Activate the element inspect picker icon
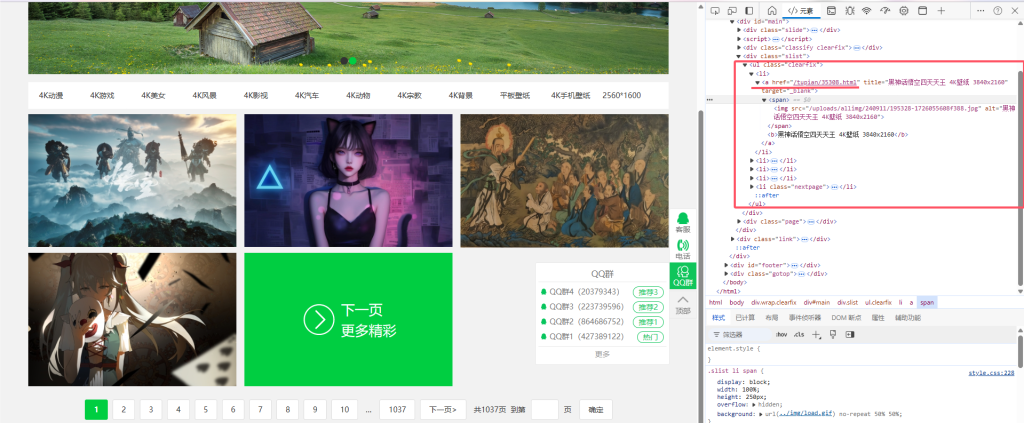 tap(715, 10)
